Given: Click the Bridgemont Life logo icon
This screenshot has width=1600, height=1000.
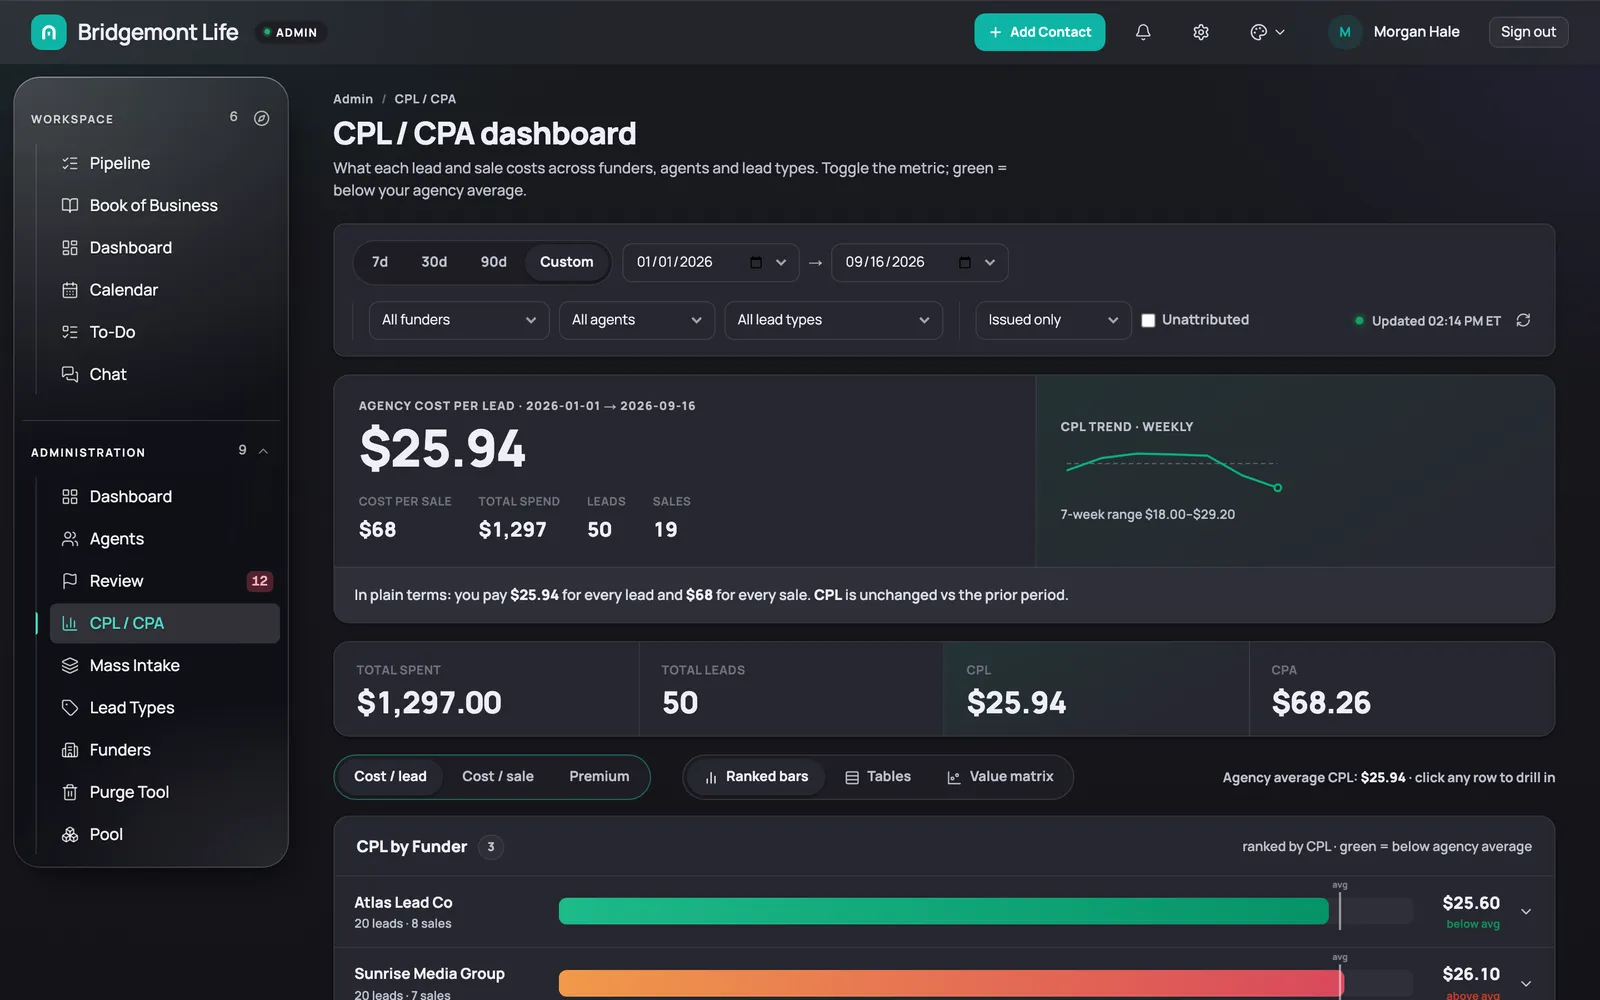Looking at the screenshot, I should click(x=49, y=32).
